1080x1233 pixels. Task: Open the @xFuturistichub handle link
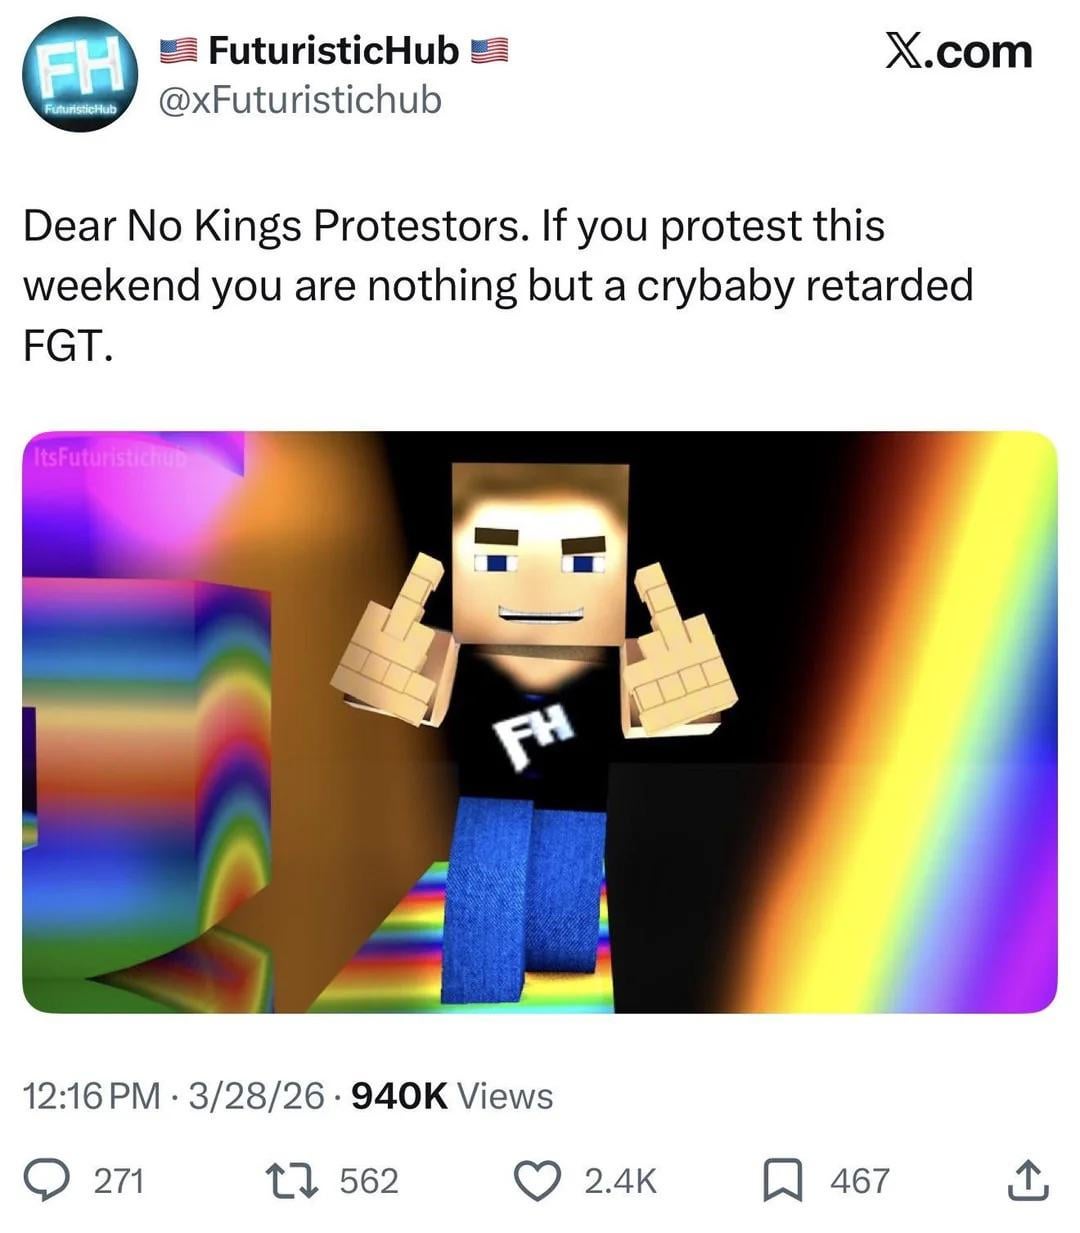301,99
